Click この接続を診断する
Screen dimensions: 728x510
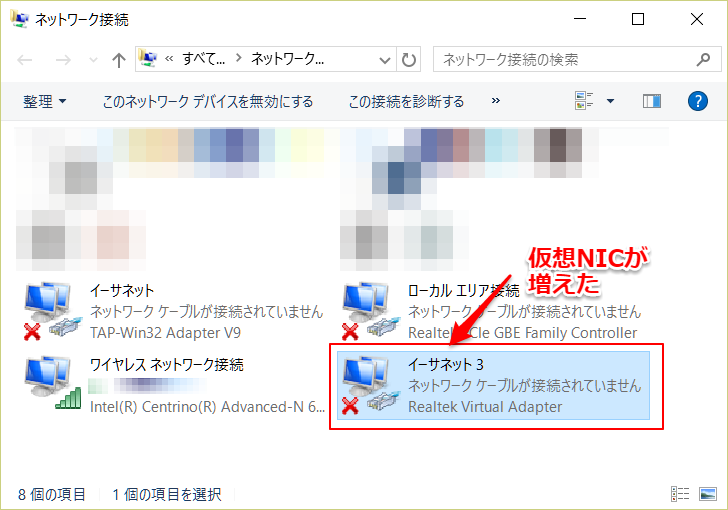pos(406,101)
